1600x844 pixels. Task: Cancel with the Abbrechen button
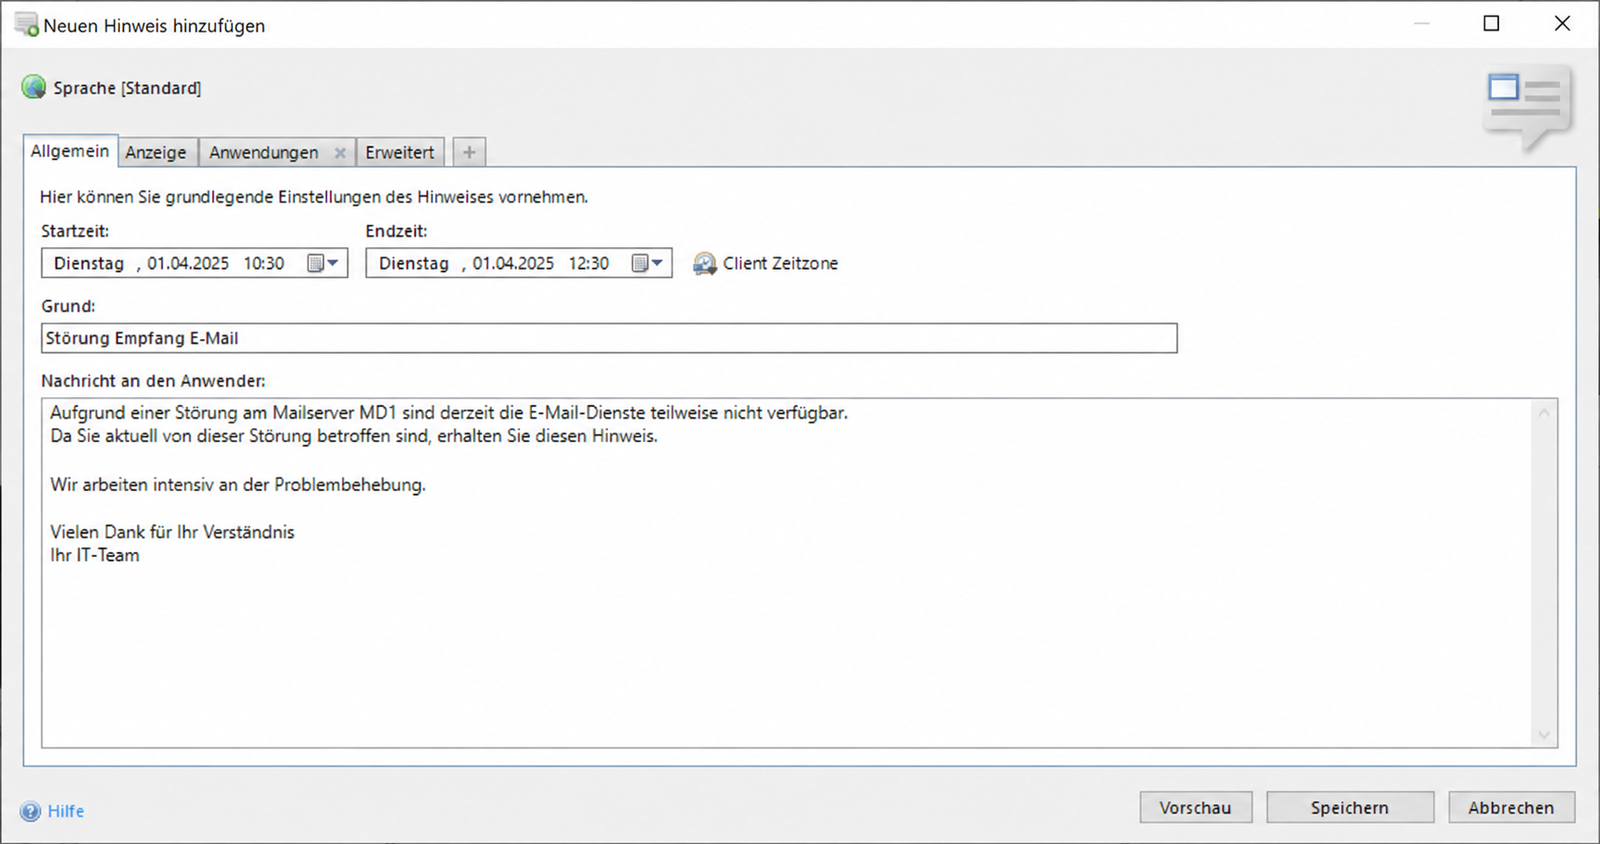point(1511,807)
